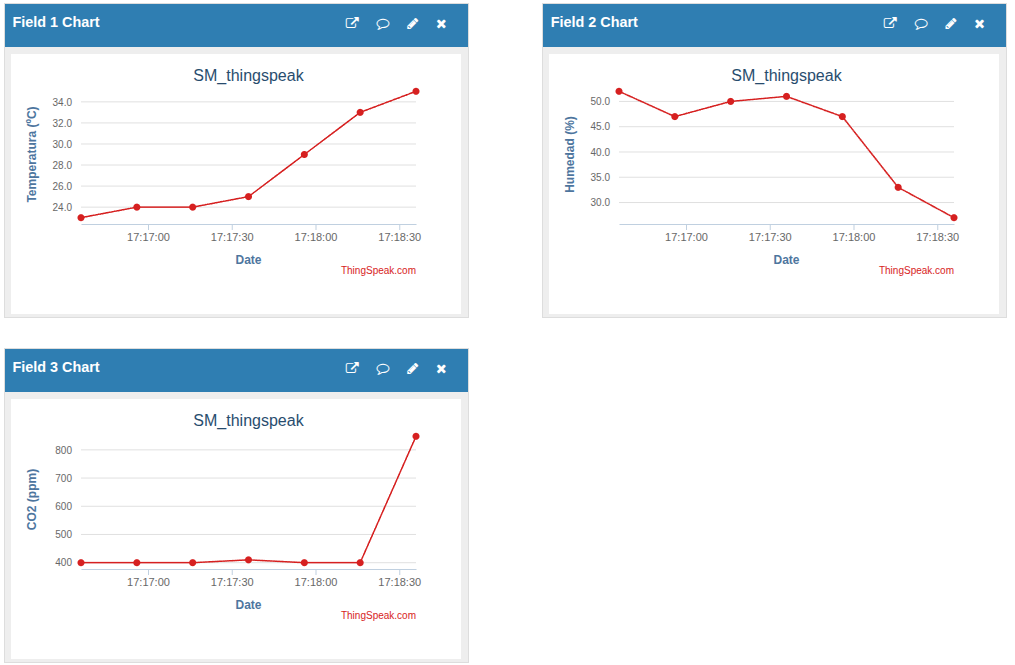Click comment icon on Field 2 Chart

pyautogui.click(x=920, y=24)
